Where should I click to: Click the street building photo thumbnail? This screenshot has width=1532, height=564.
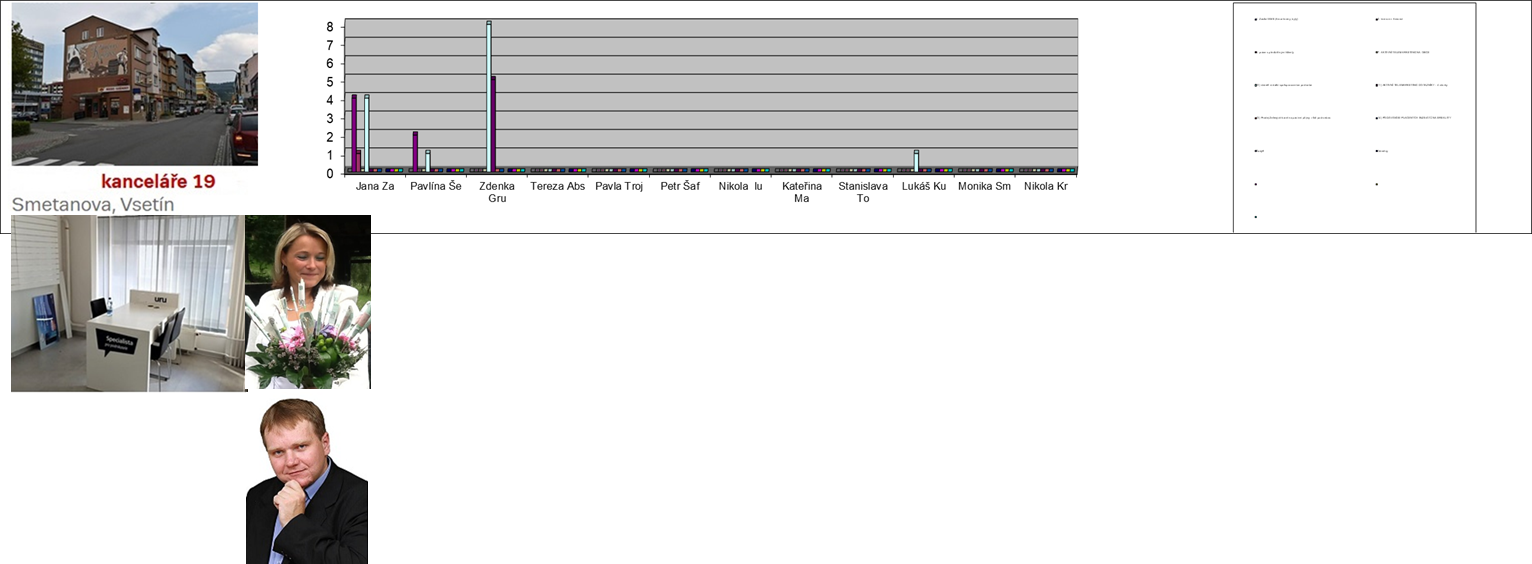click(134, 84)
